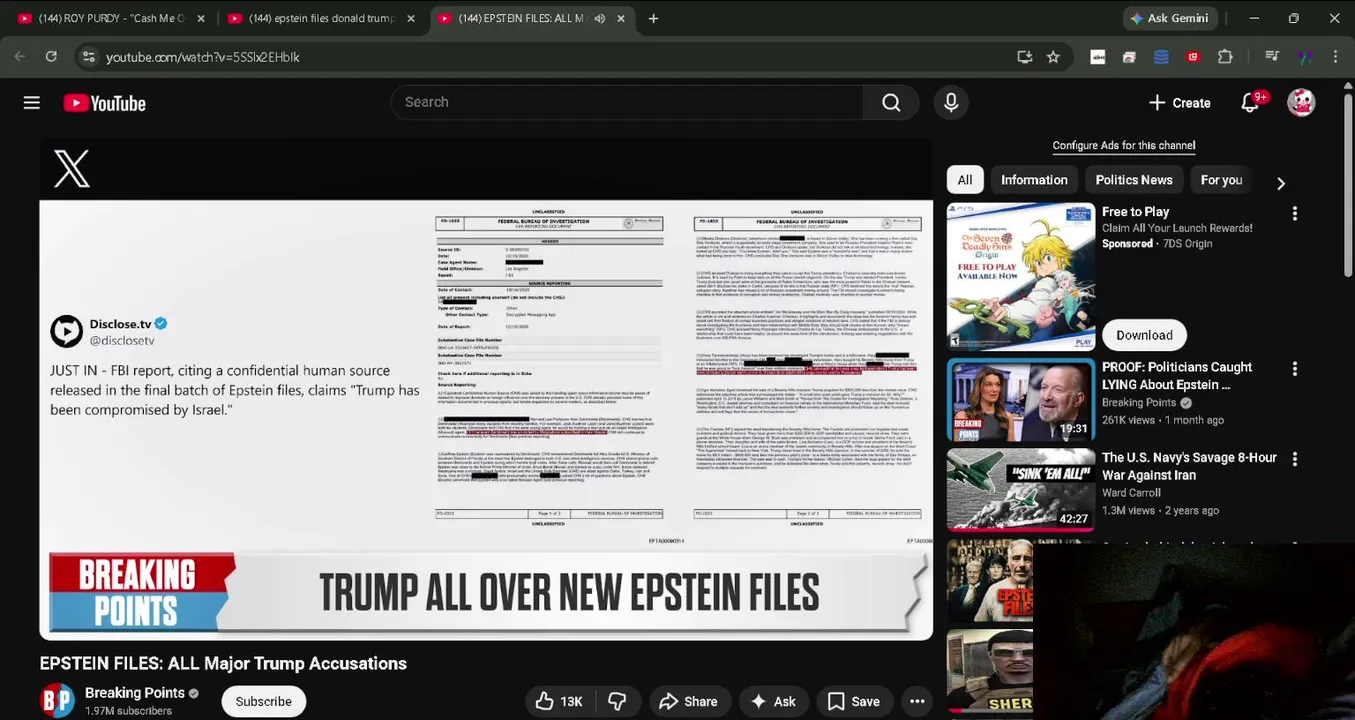The image size is (1355, 720).
Task: Open the blue database extension icon
Action: (x=1161, y=57)
